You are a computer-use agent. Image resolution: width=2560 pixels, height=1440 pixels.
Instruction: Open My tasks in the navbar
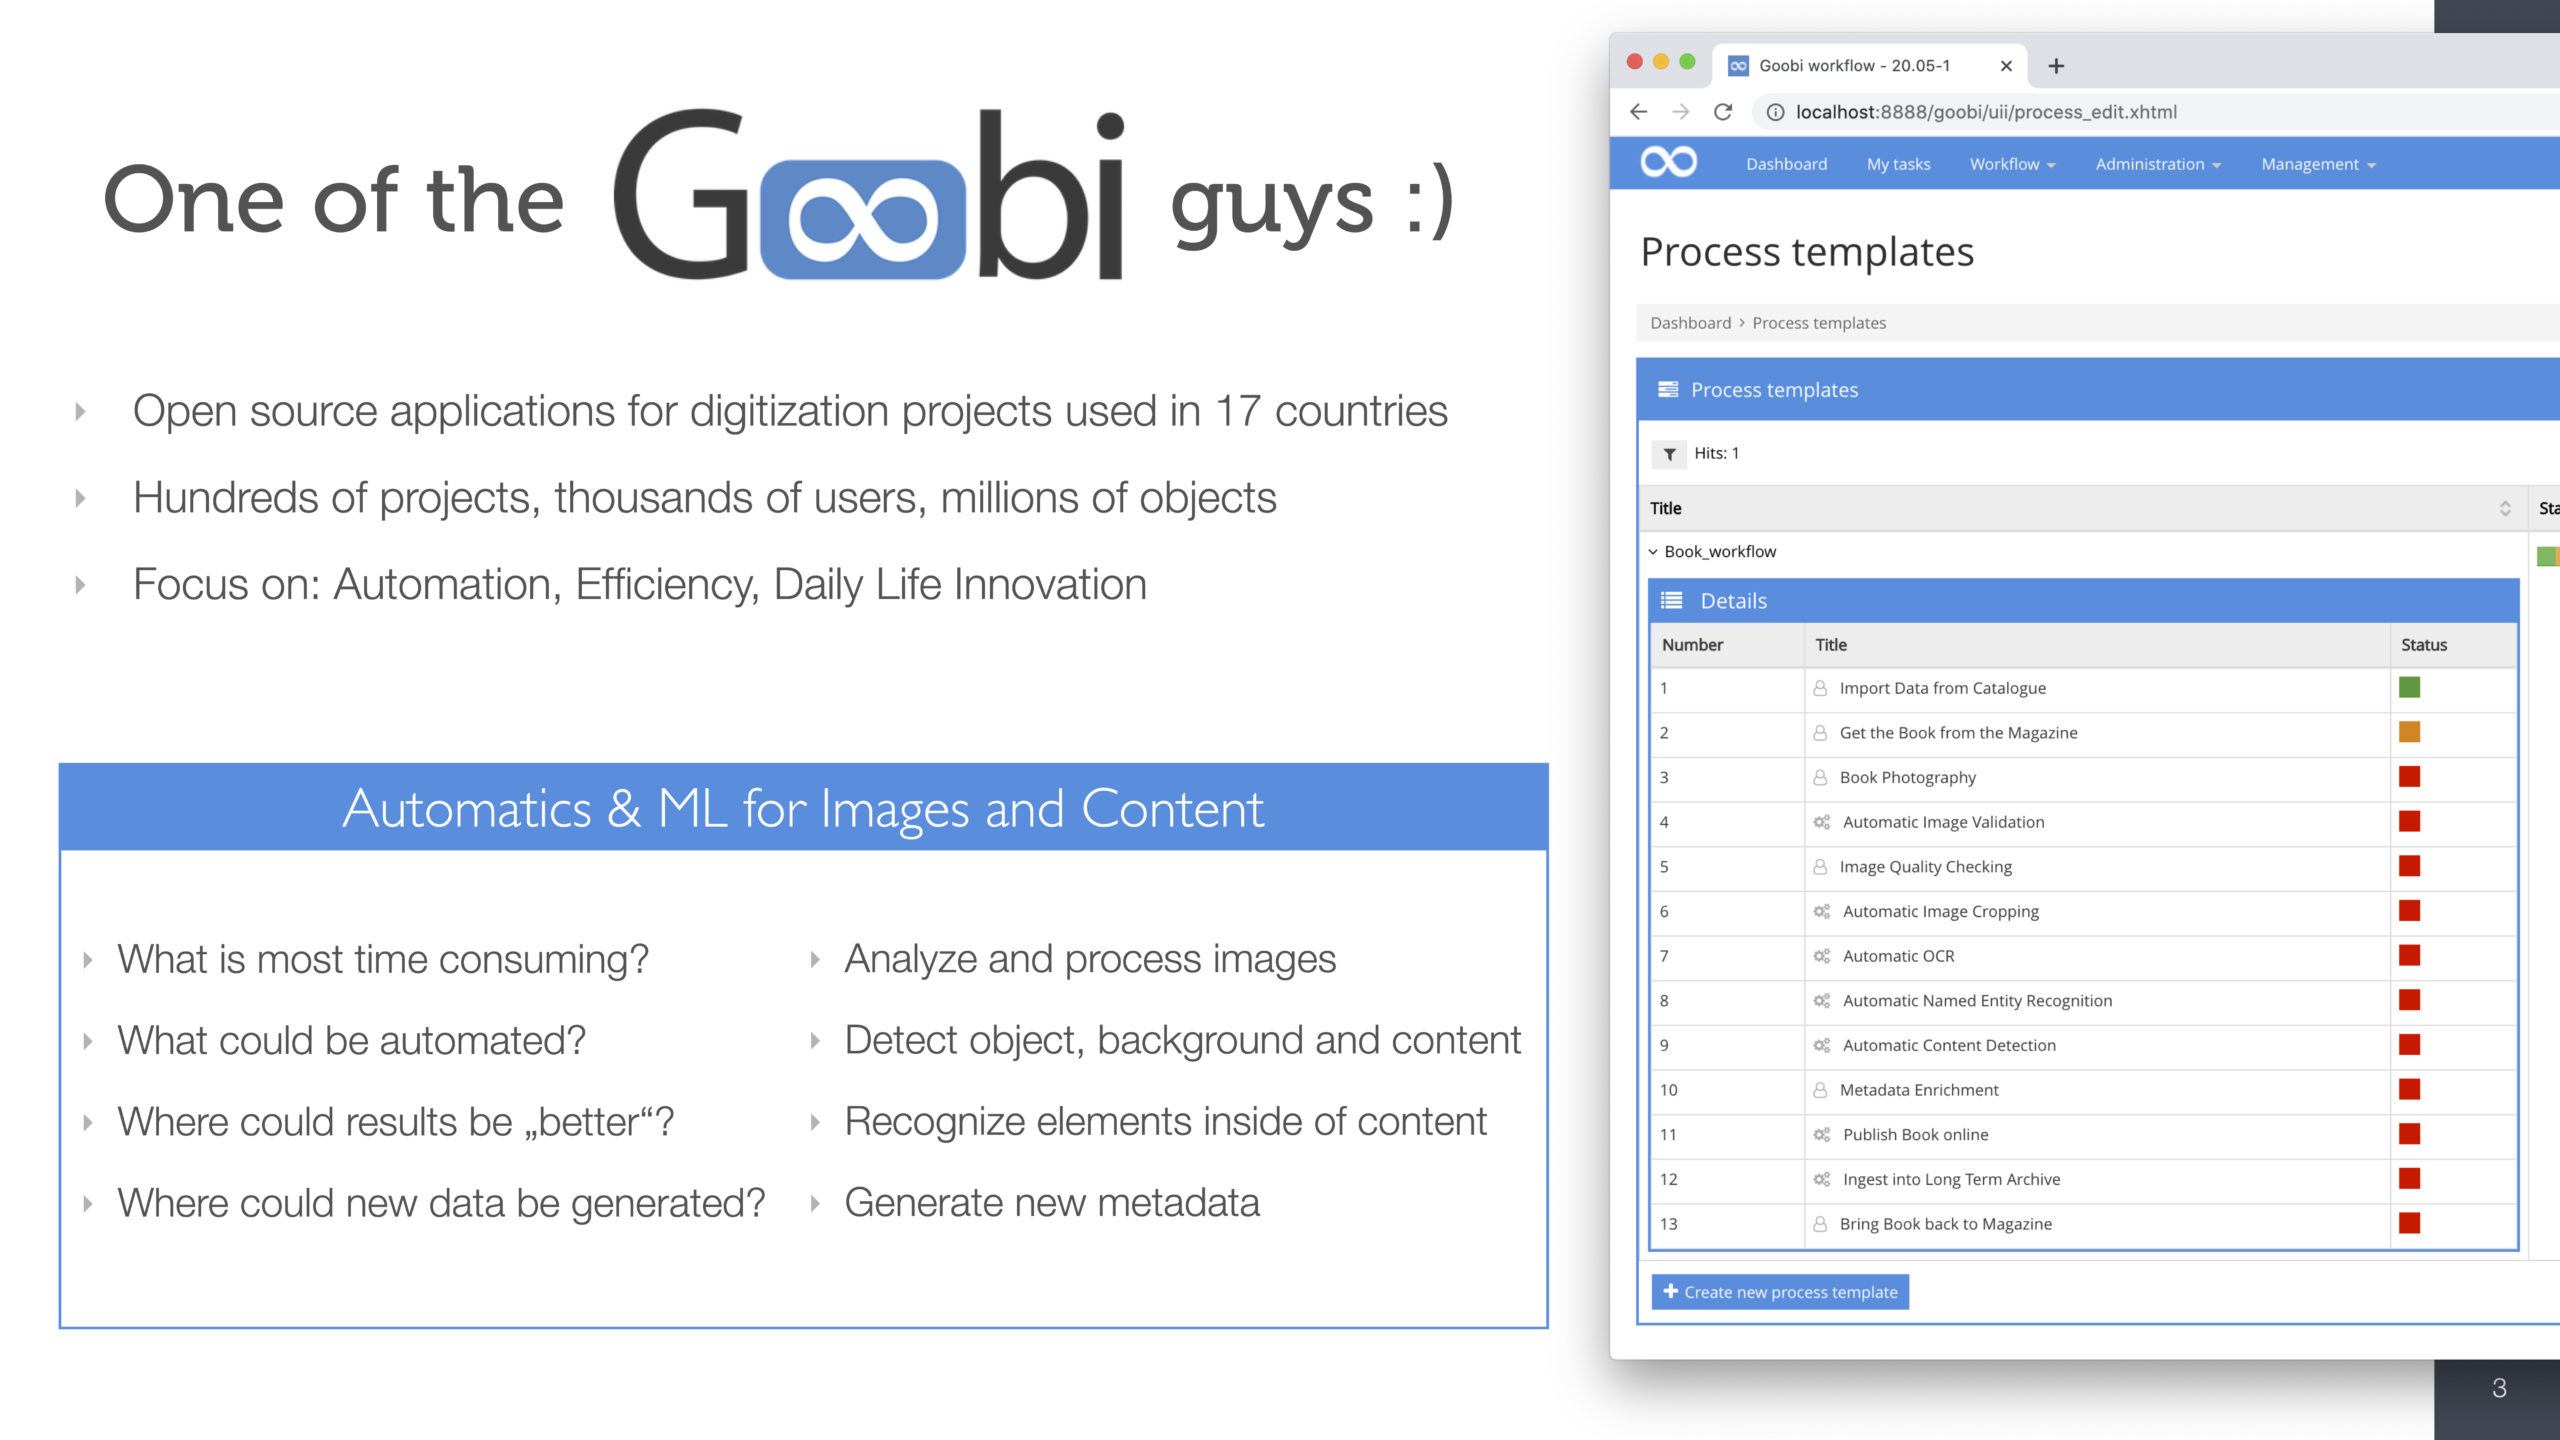(1898, 164)
